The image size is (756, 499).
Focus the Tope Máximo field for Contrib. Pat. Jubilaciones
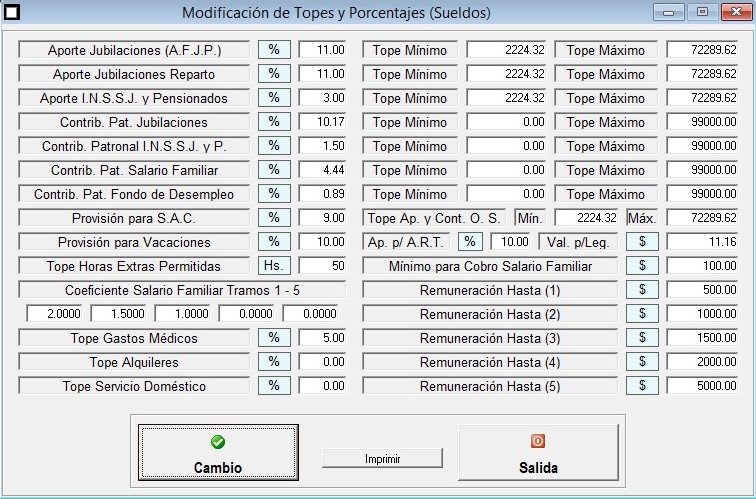coord(701,122)
